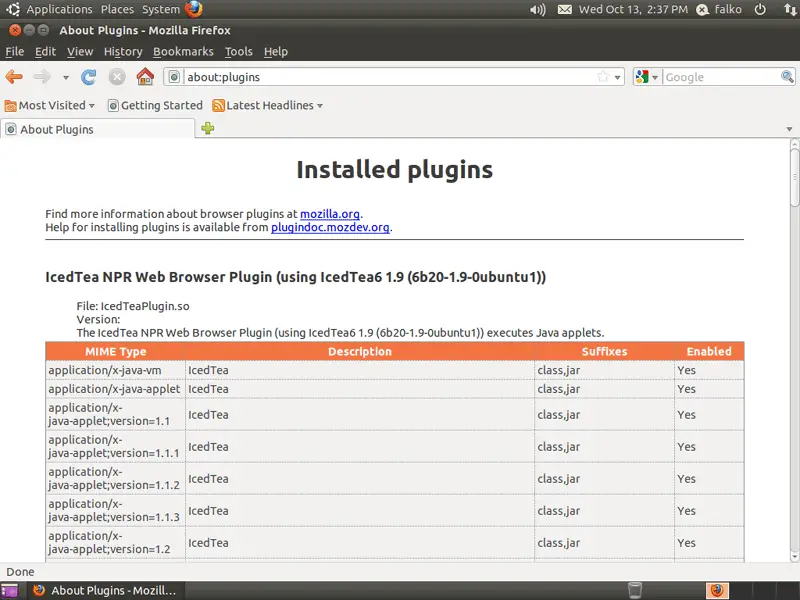The image size is (800, 600).
Task: Go to the Home page icon
Action: tap(145, 77)
